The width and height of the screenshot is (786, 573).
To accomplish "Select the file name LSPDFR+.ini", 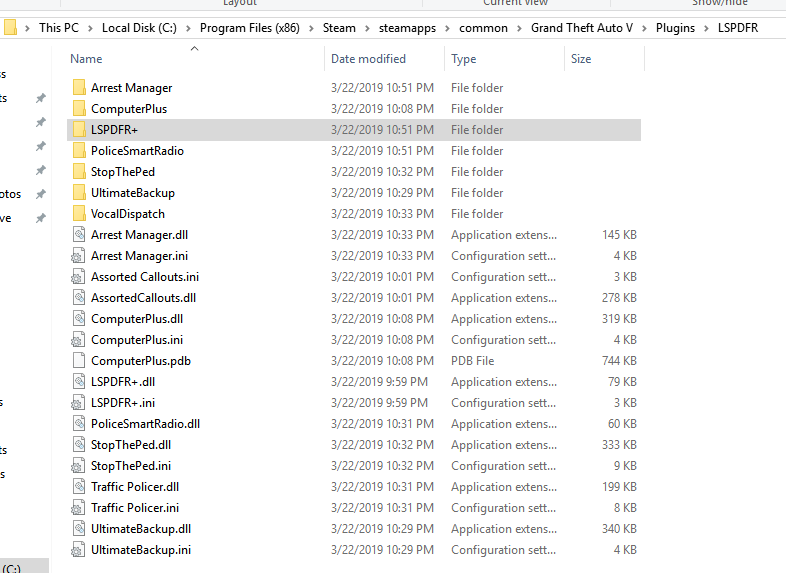I will pyautogui.click(x=123, y=403).
